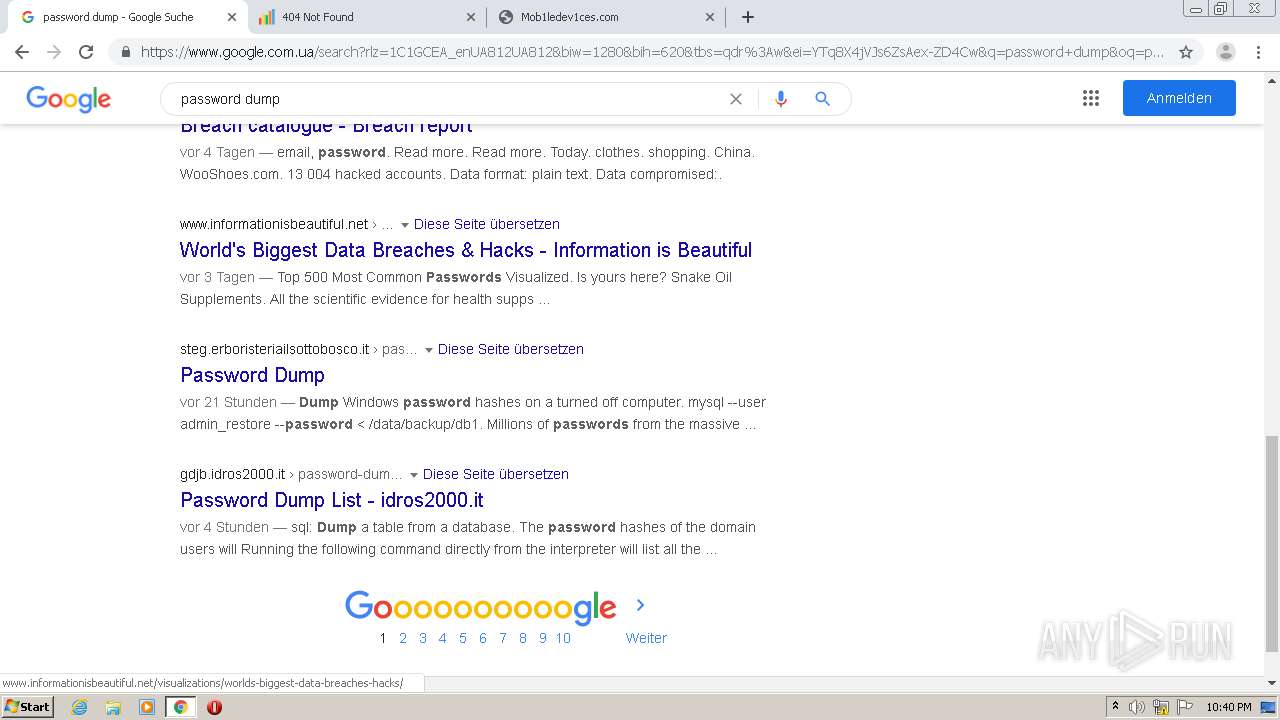Show hidden tray icons arrow
Viewport: 1280px width, 720px height.
click(x=1115, y=707)
